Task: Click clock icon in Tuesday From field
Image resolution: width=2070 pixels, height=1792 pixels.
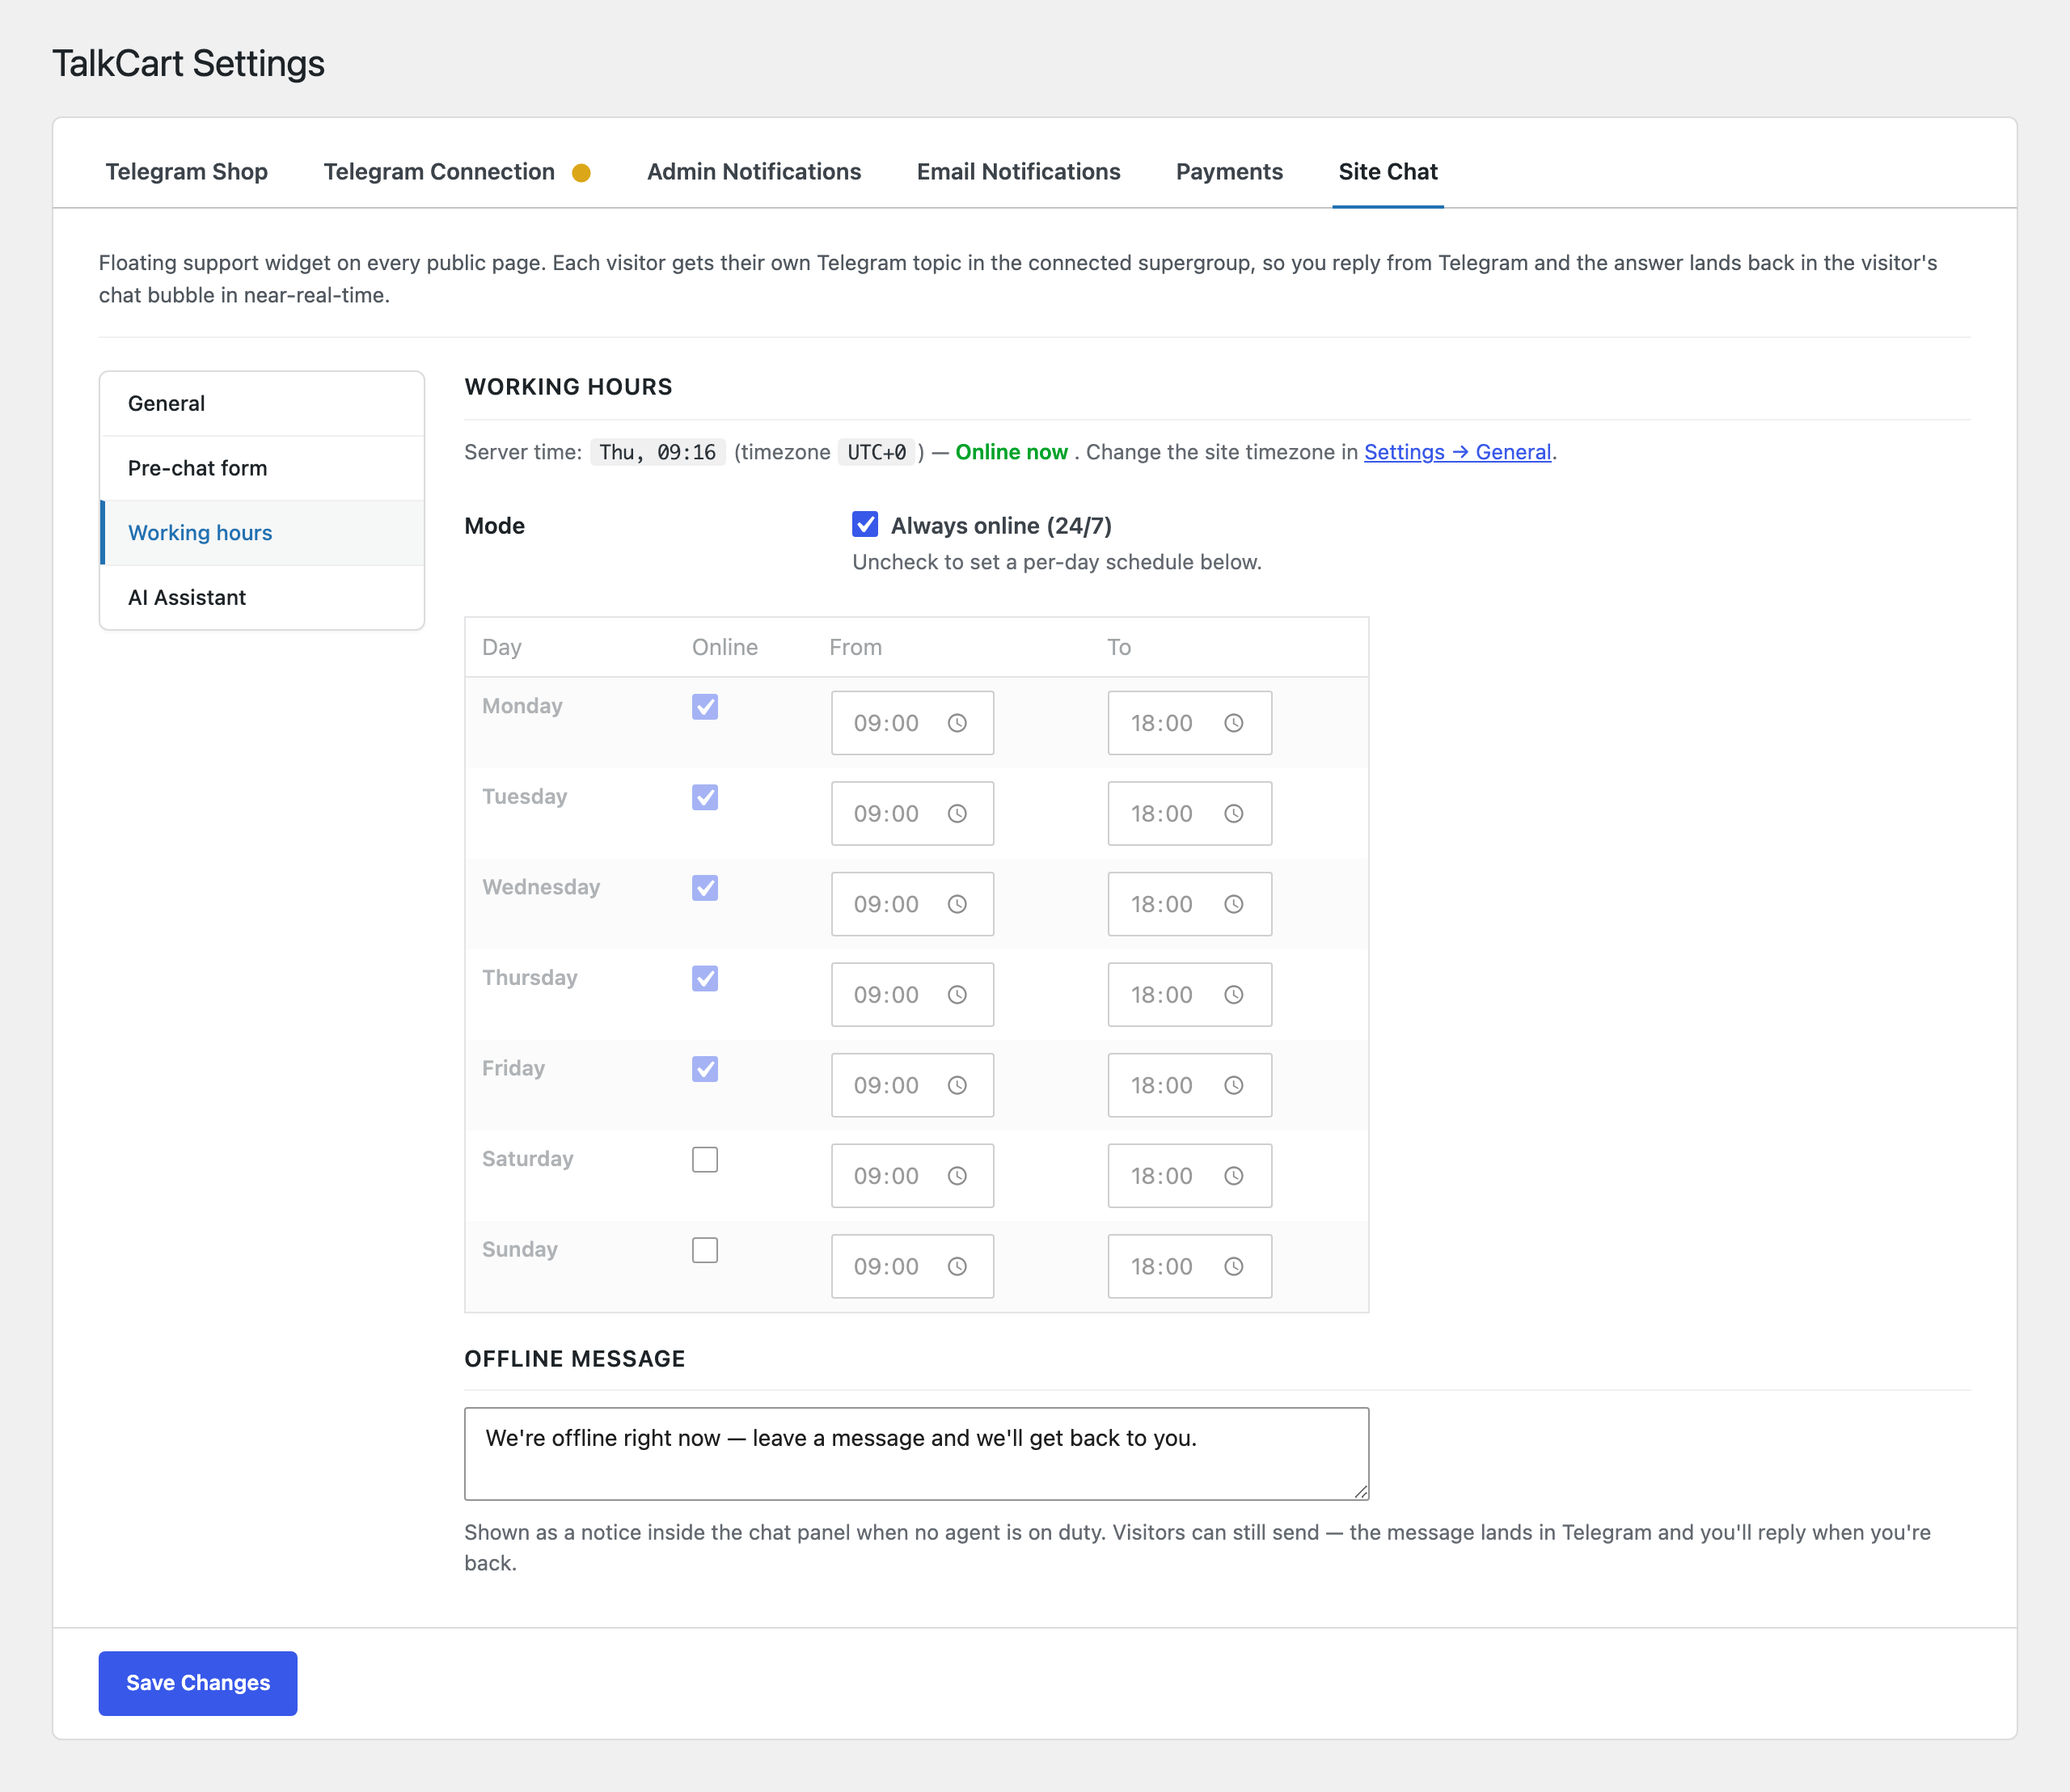Action: tap(957, 814)
